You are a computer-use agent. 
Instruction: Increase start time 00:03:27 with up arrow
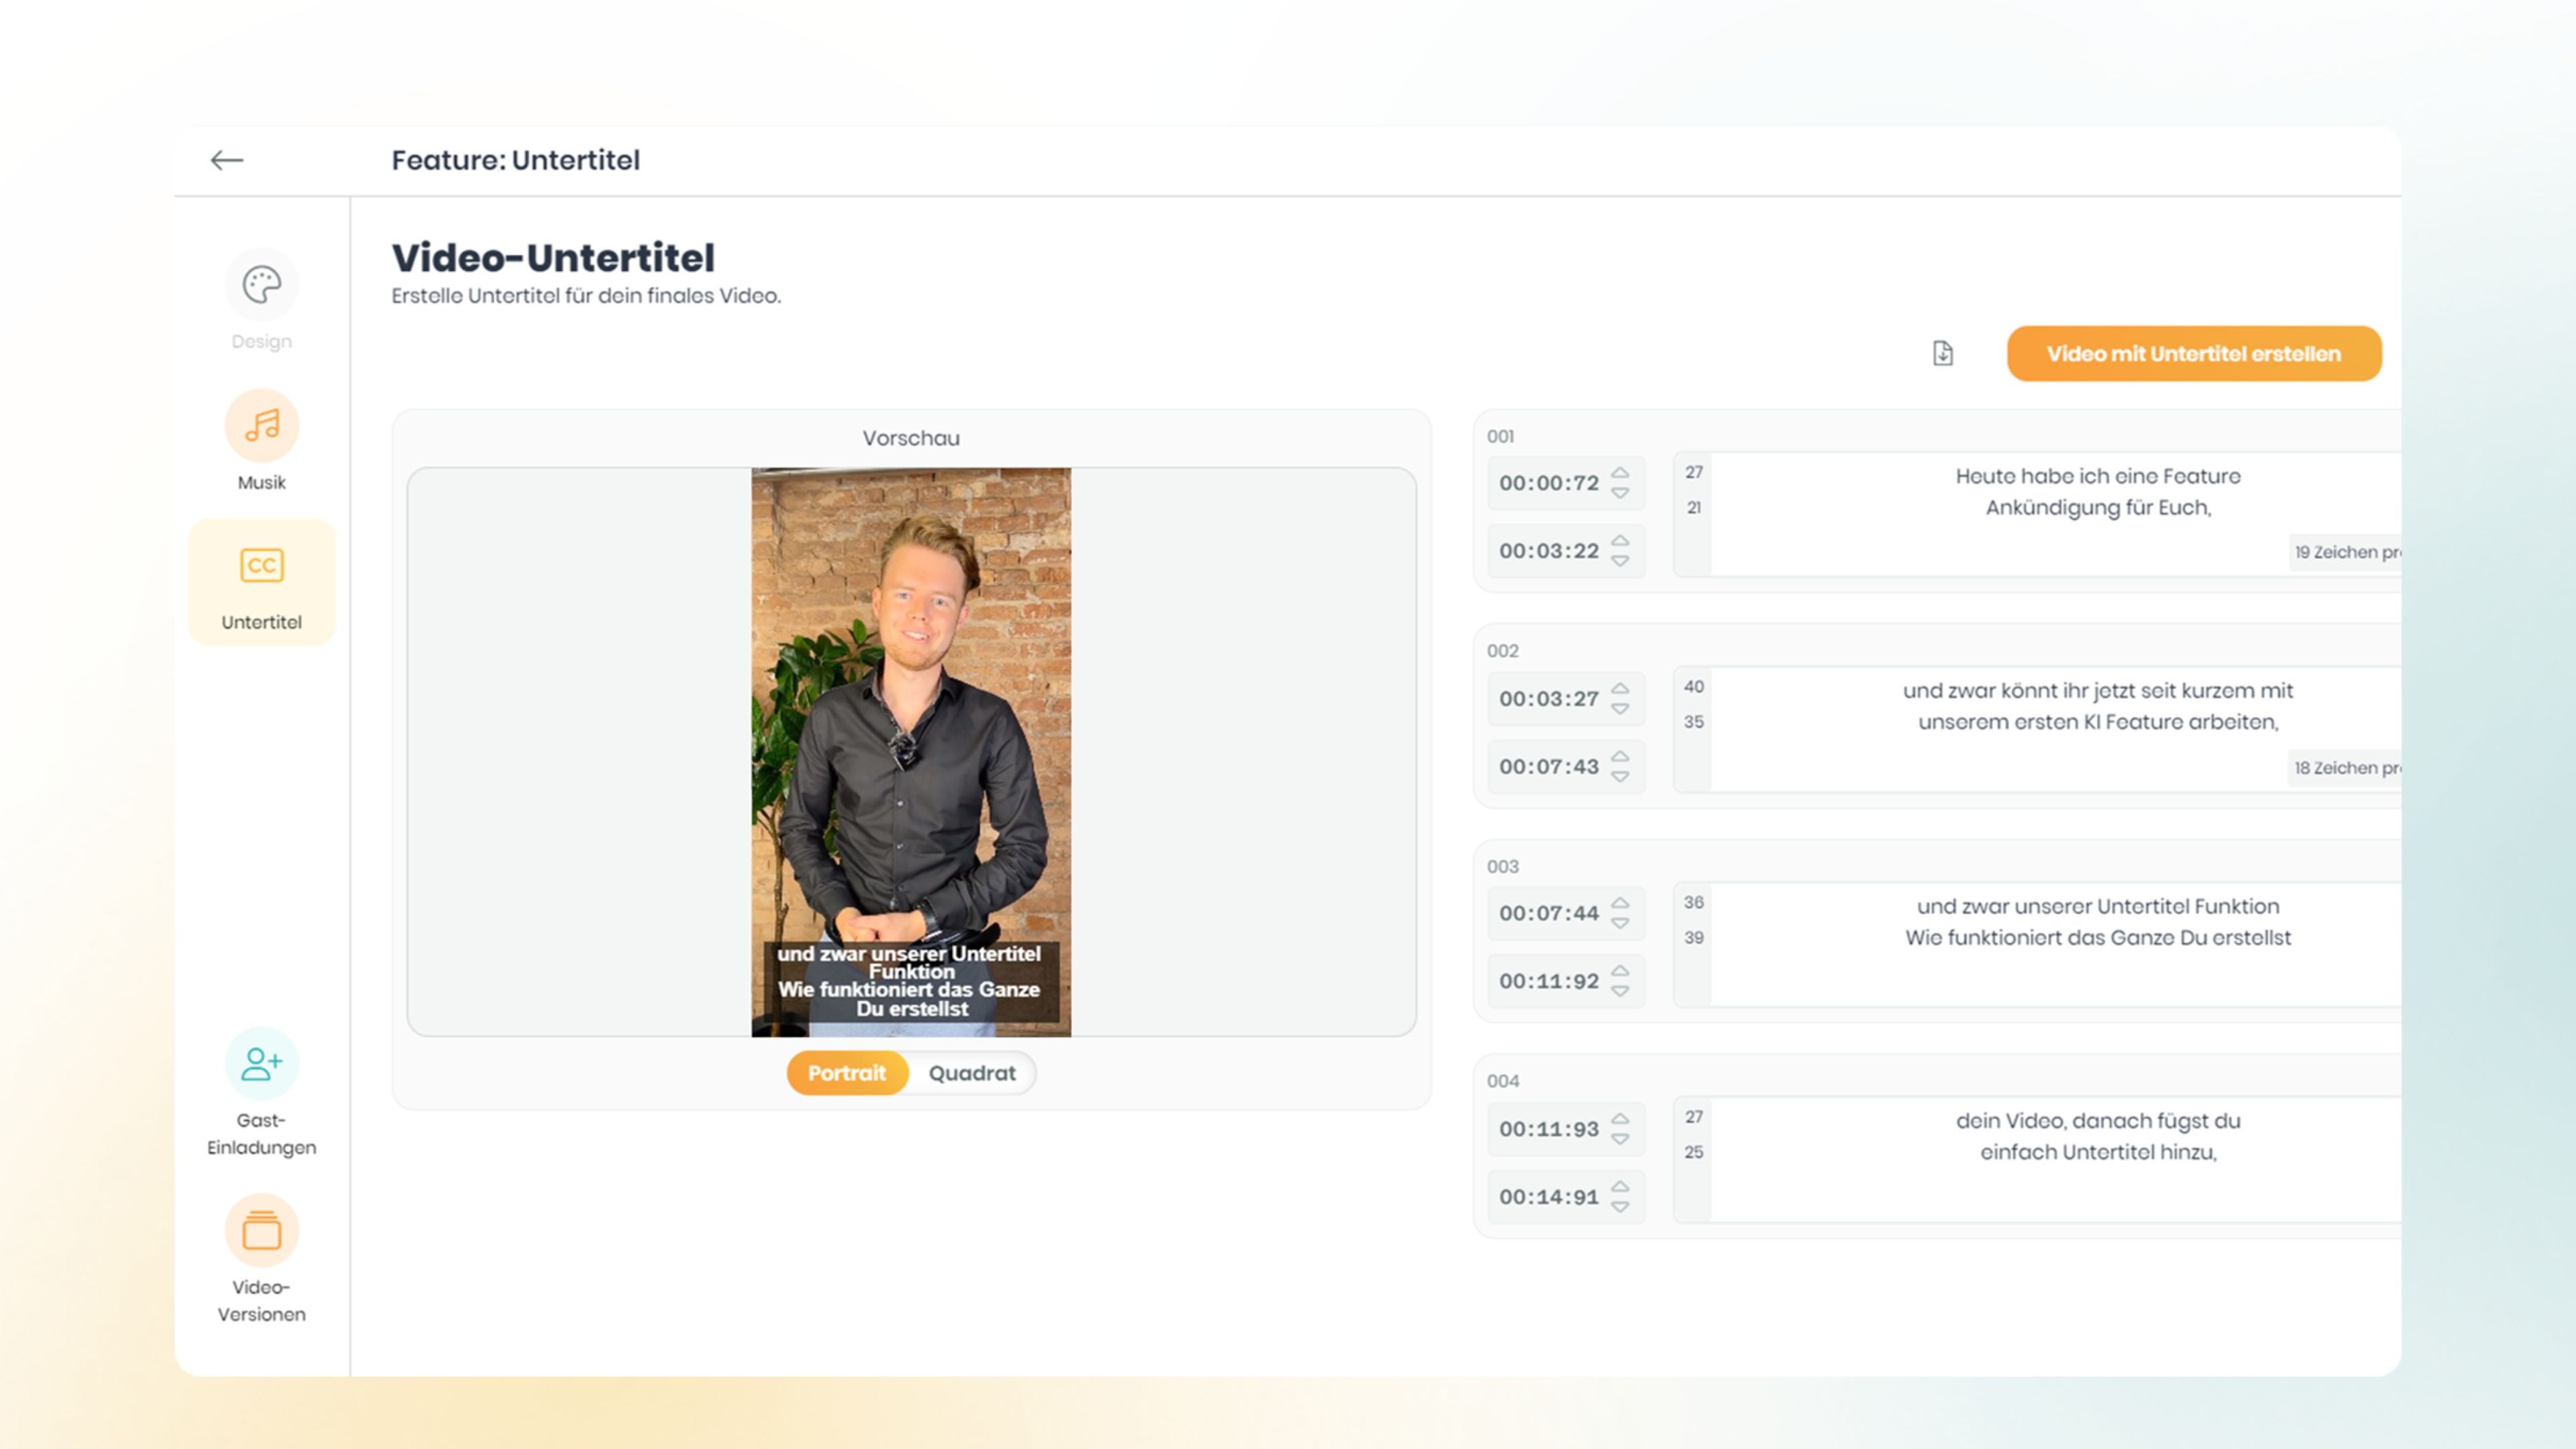click(1620, 688)
